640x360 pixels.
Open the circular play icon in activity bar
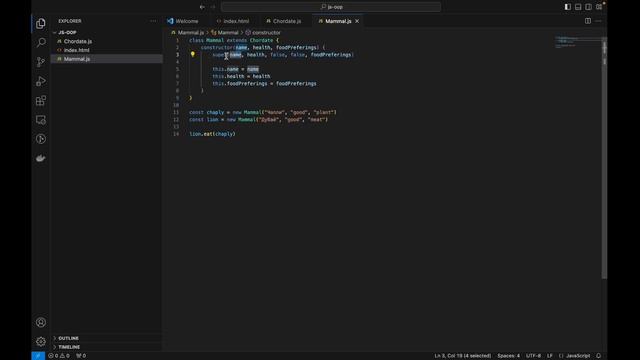tap(41, 139)
